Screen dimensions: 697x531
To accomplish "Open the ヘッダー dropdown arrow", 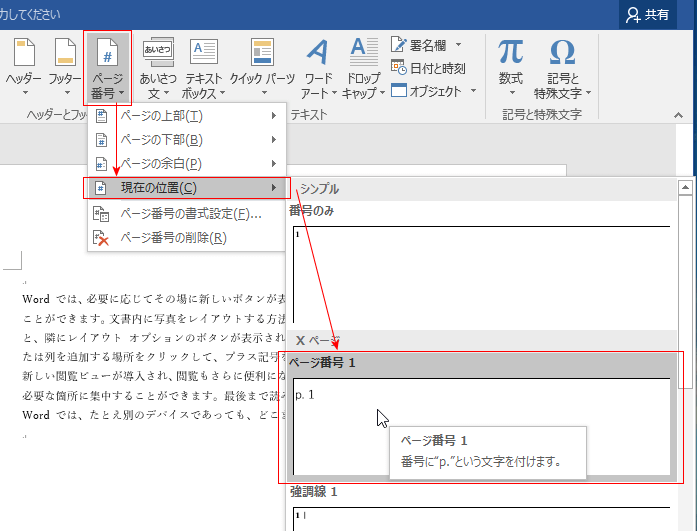I will pyautogui.click(x=25, y=93).
